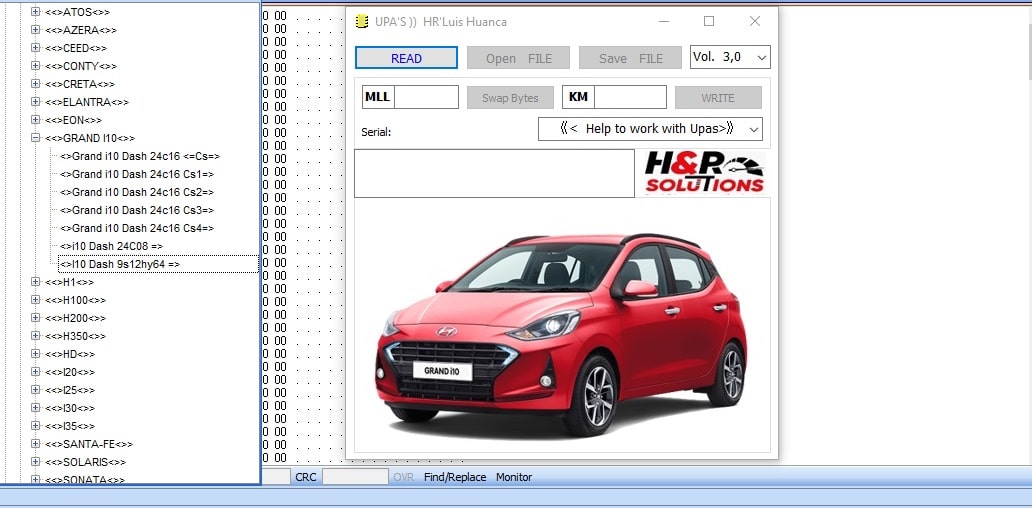Open the Help to work with Upas dropdown

click(x=650, y=129)
